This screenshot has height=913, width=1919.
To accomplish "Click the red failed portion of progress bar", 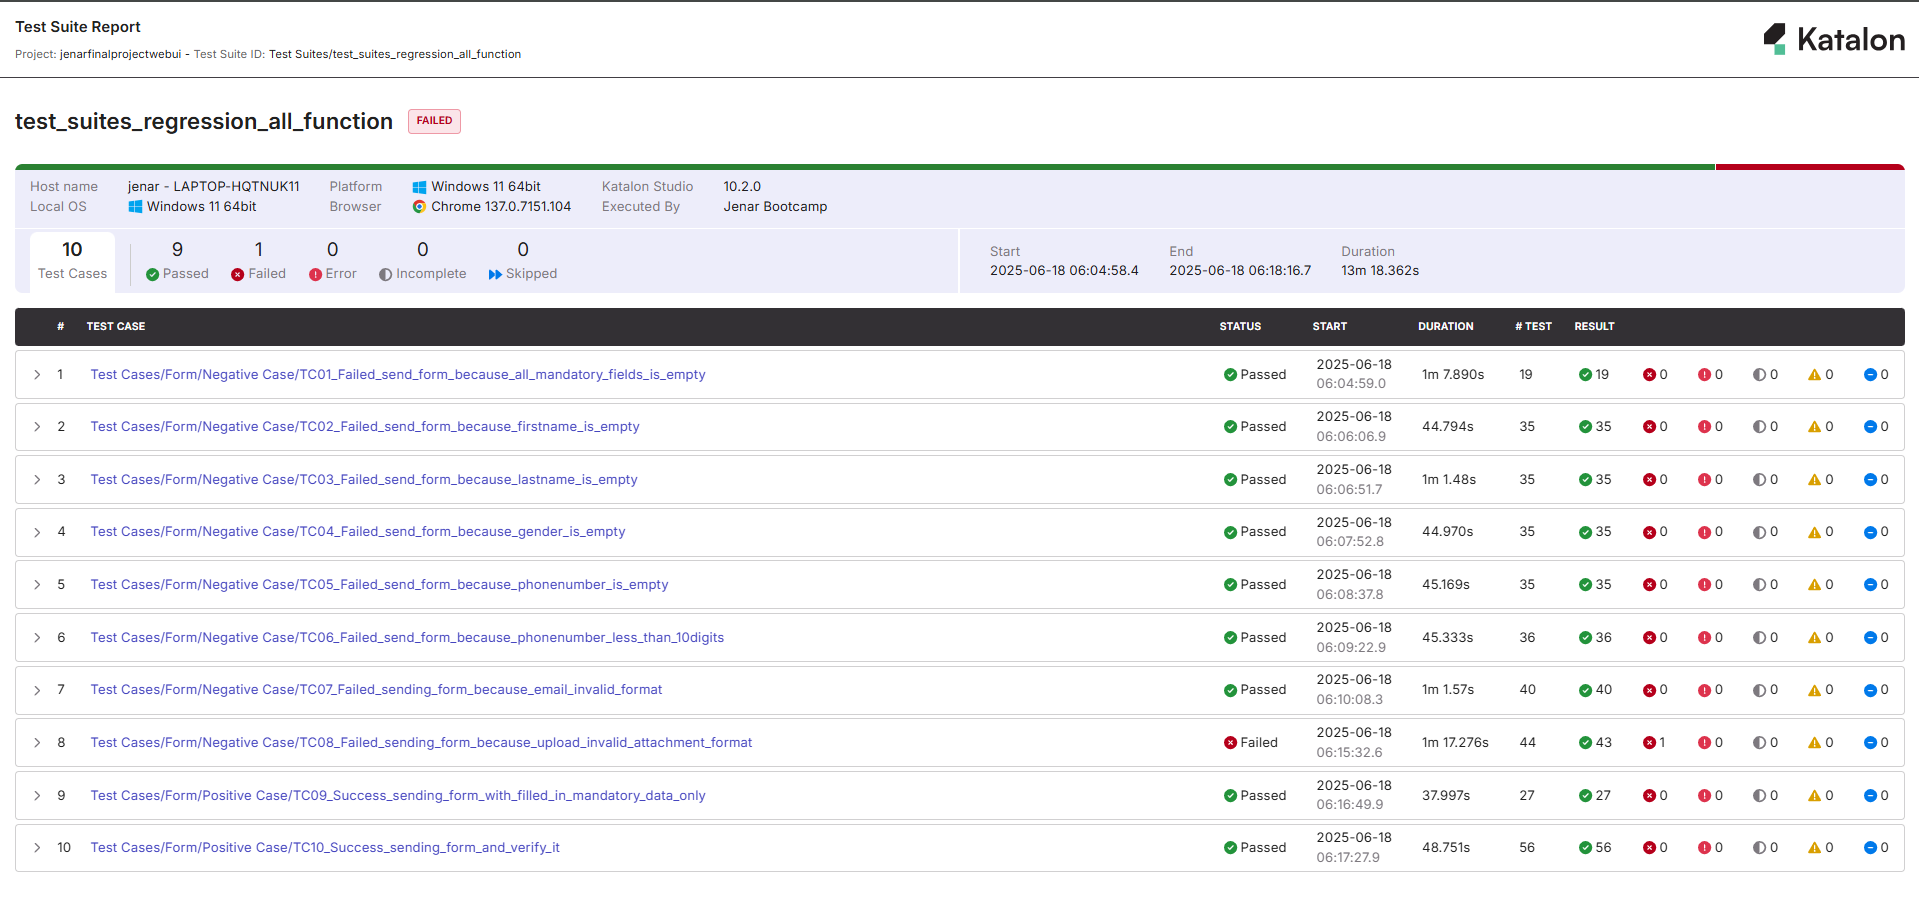I will point(1810,167).
